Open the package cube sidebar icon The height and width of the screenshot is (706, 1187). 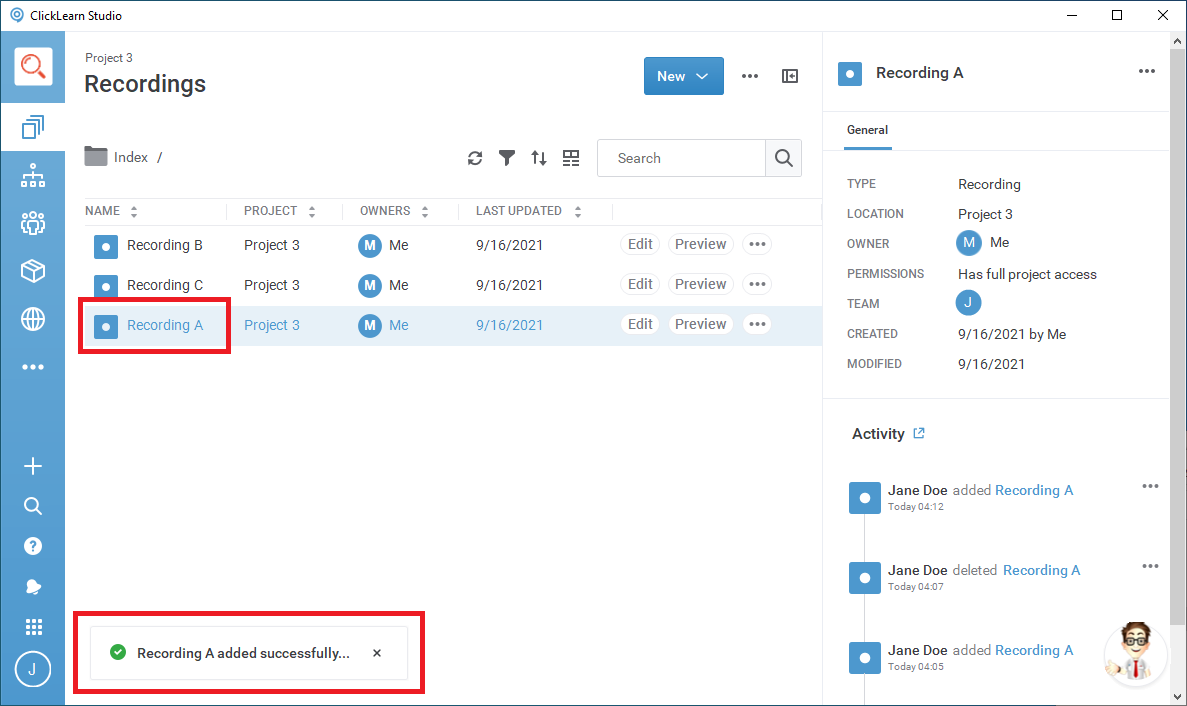[x=33, y=271]
